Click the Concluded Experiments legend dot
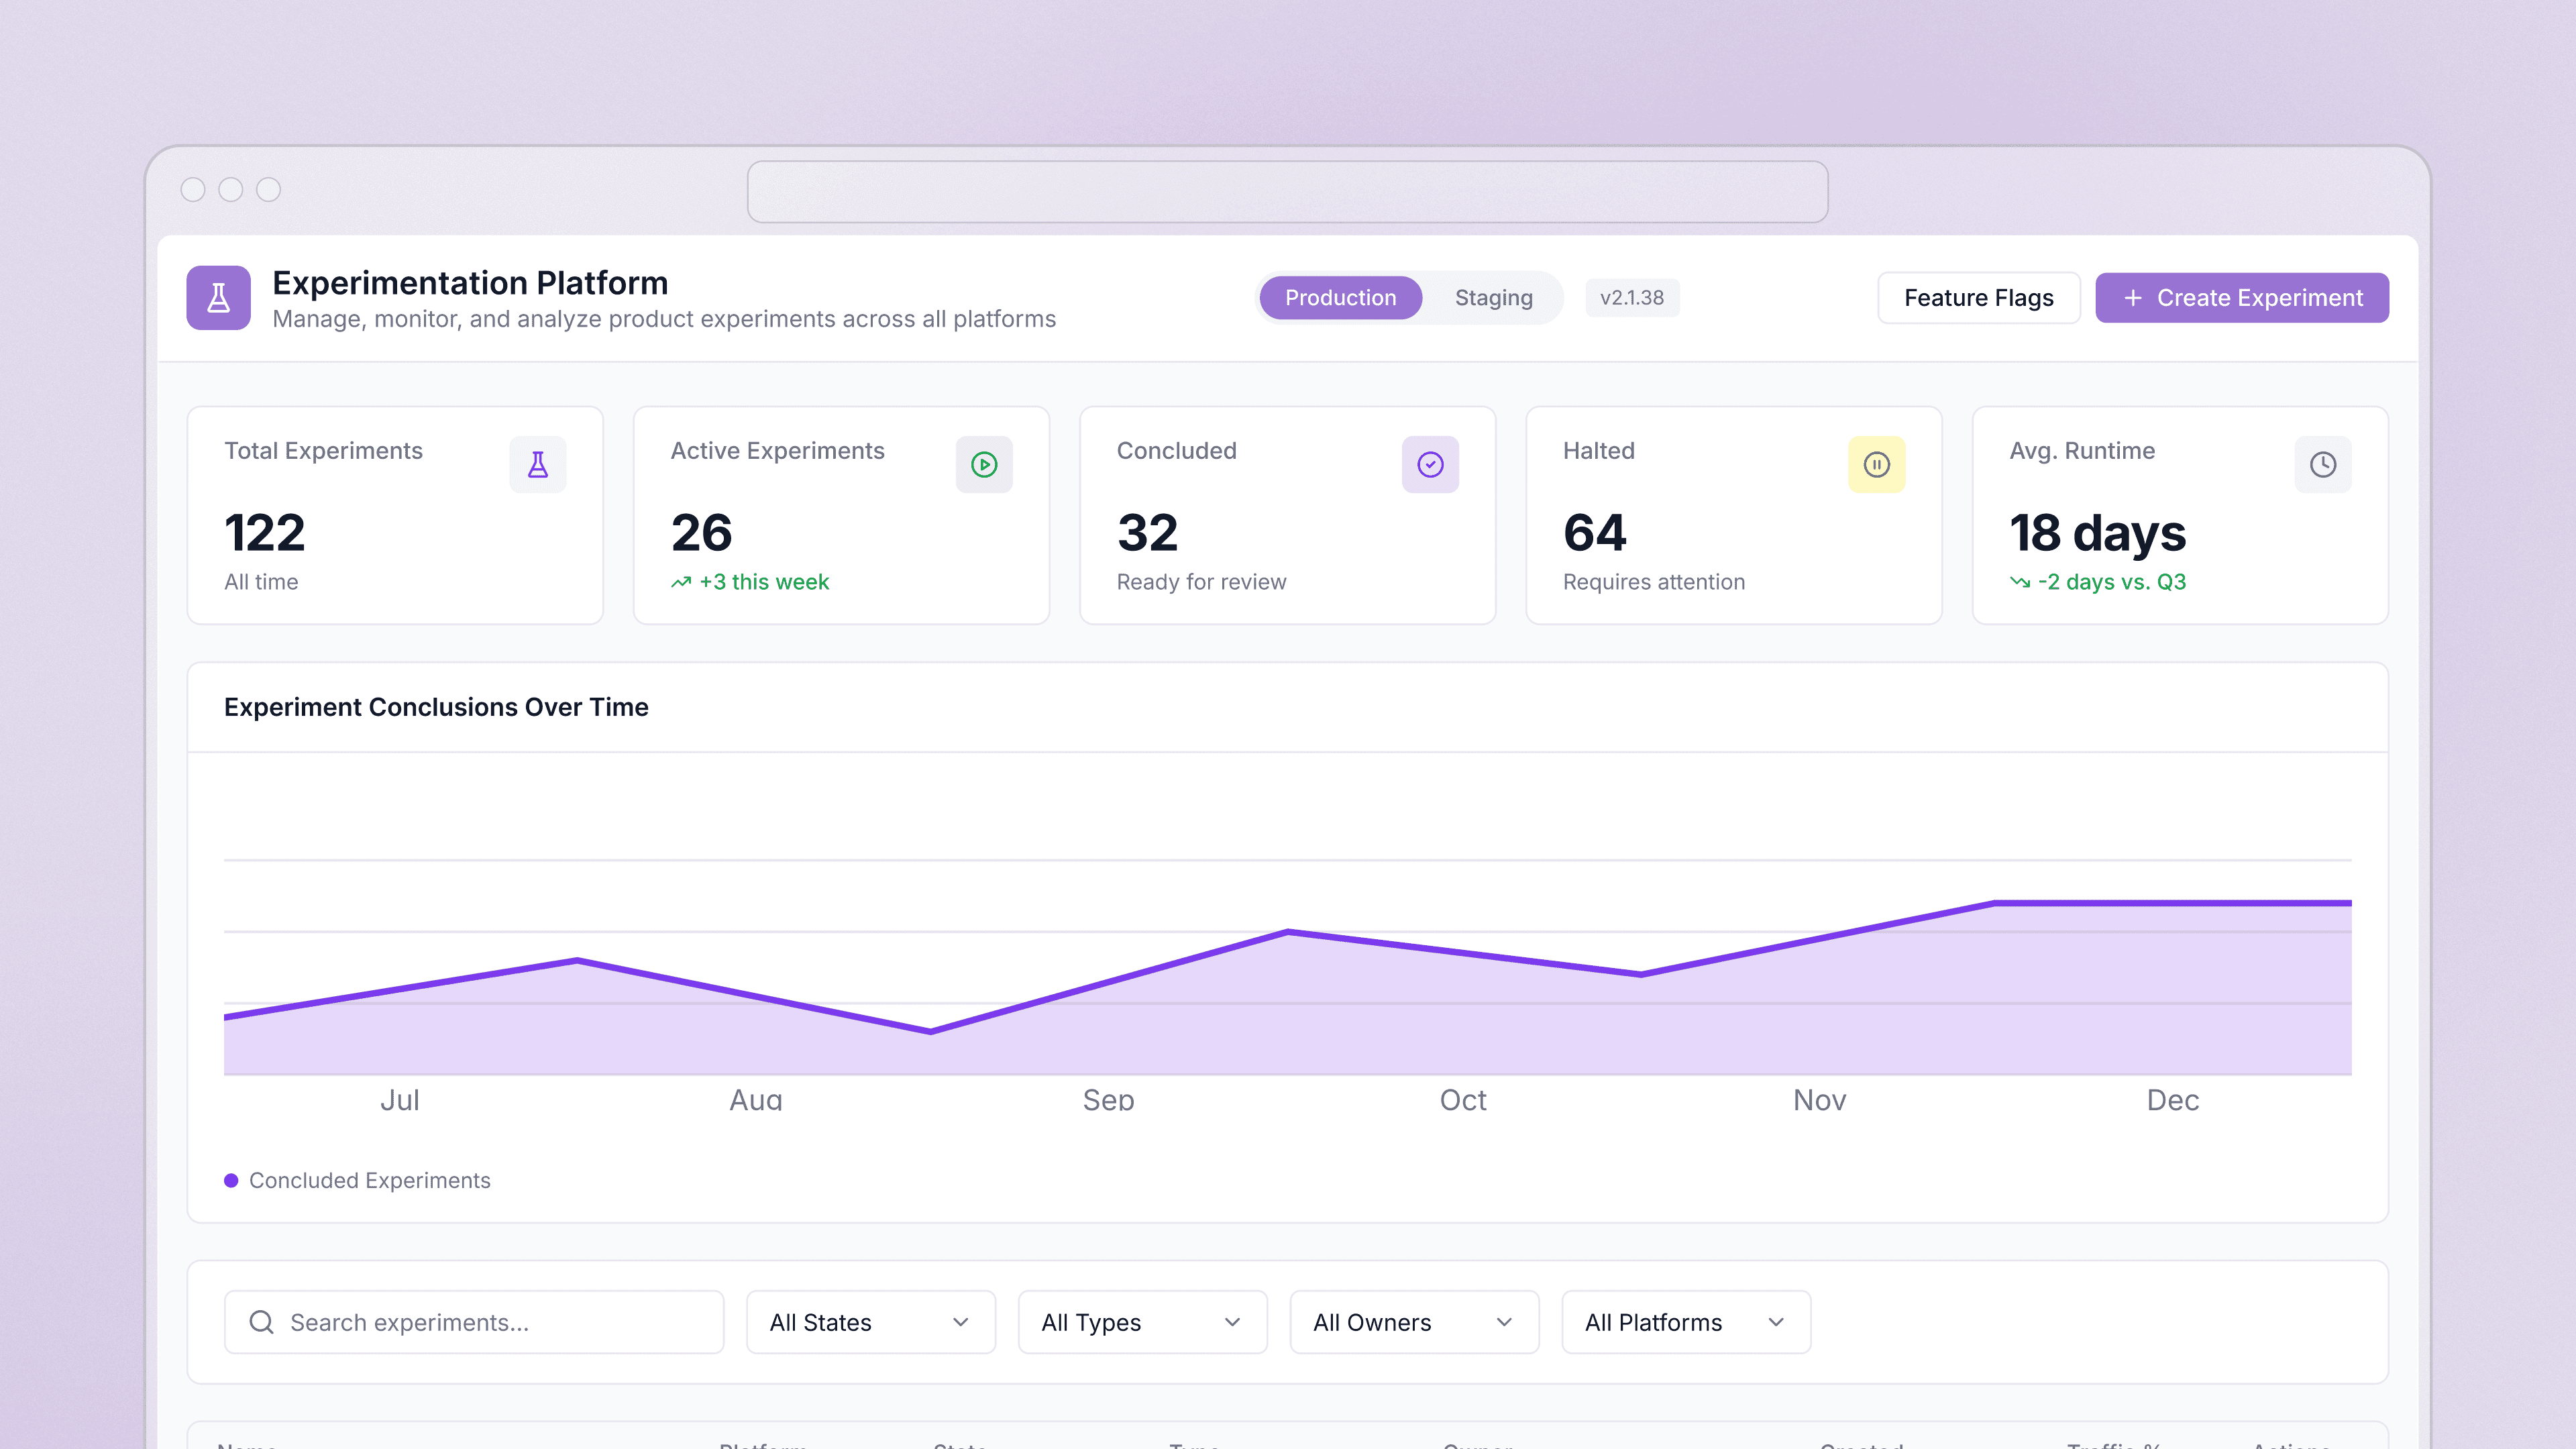Viewport: 2576px width, 1449px height. coord(231,1180)
